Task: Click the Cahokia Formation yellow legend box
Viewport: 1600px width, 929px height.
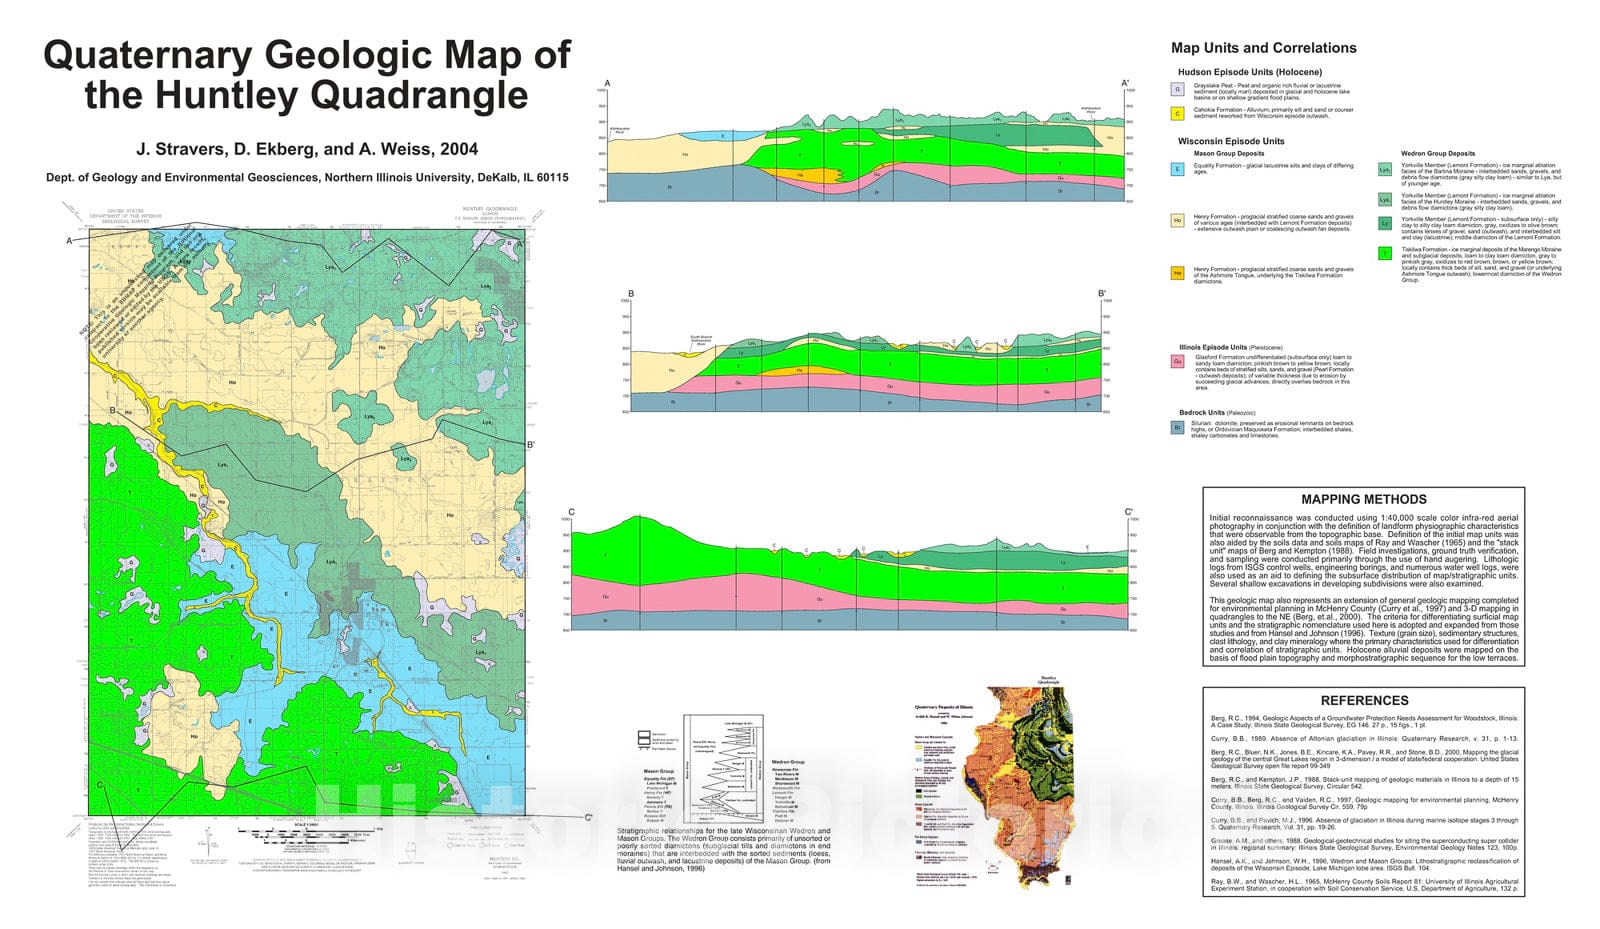Action: [1177, 113]
